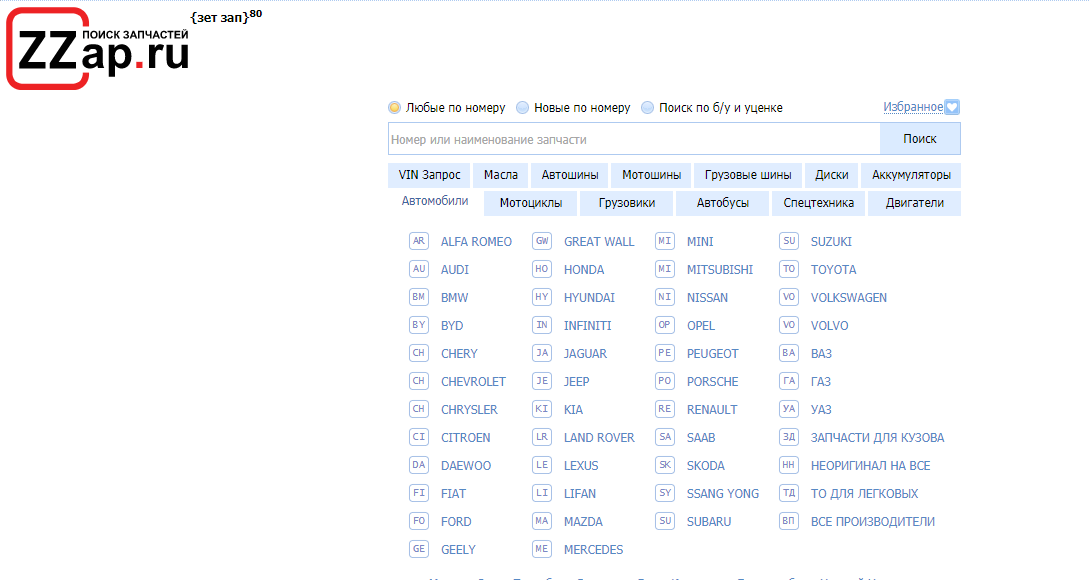Click the GE badge icon for Geely
The width and height of the screenshot is (1089, 580).
419,549
